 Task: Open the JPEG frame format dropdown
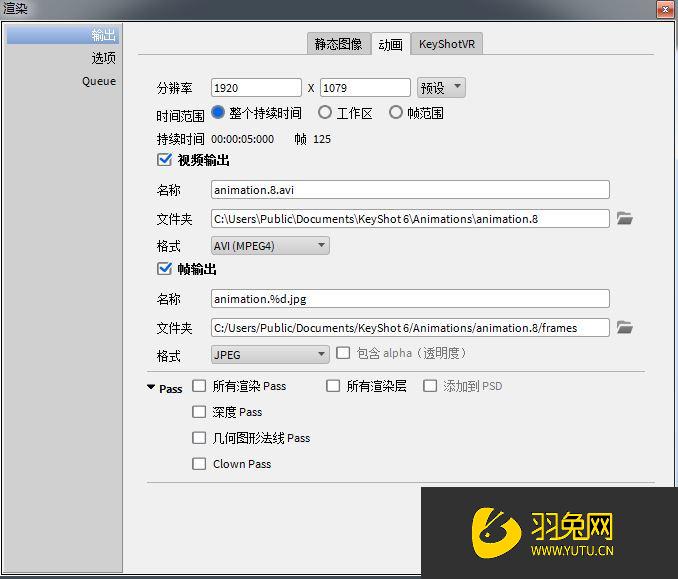pyautogui.click(x=270, y=355)
